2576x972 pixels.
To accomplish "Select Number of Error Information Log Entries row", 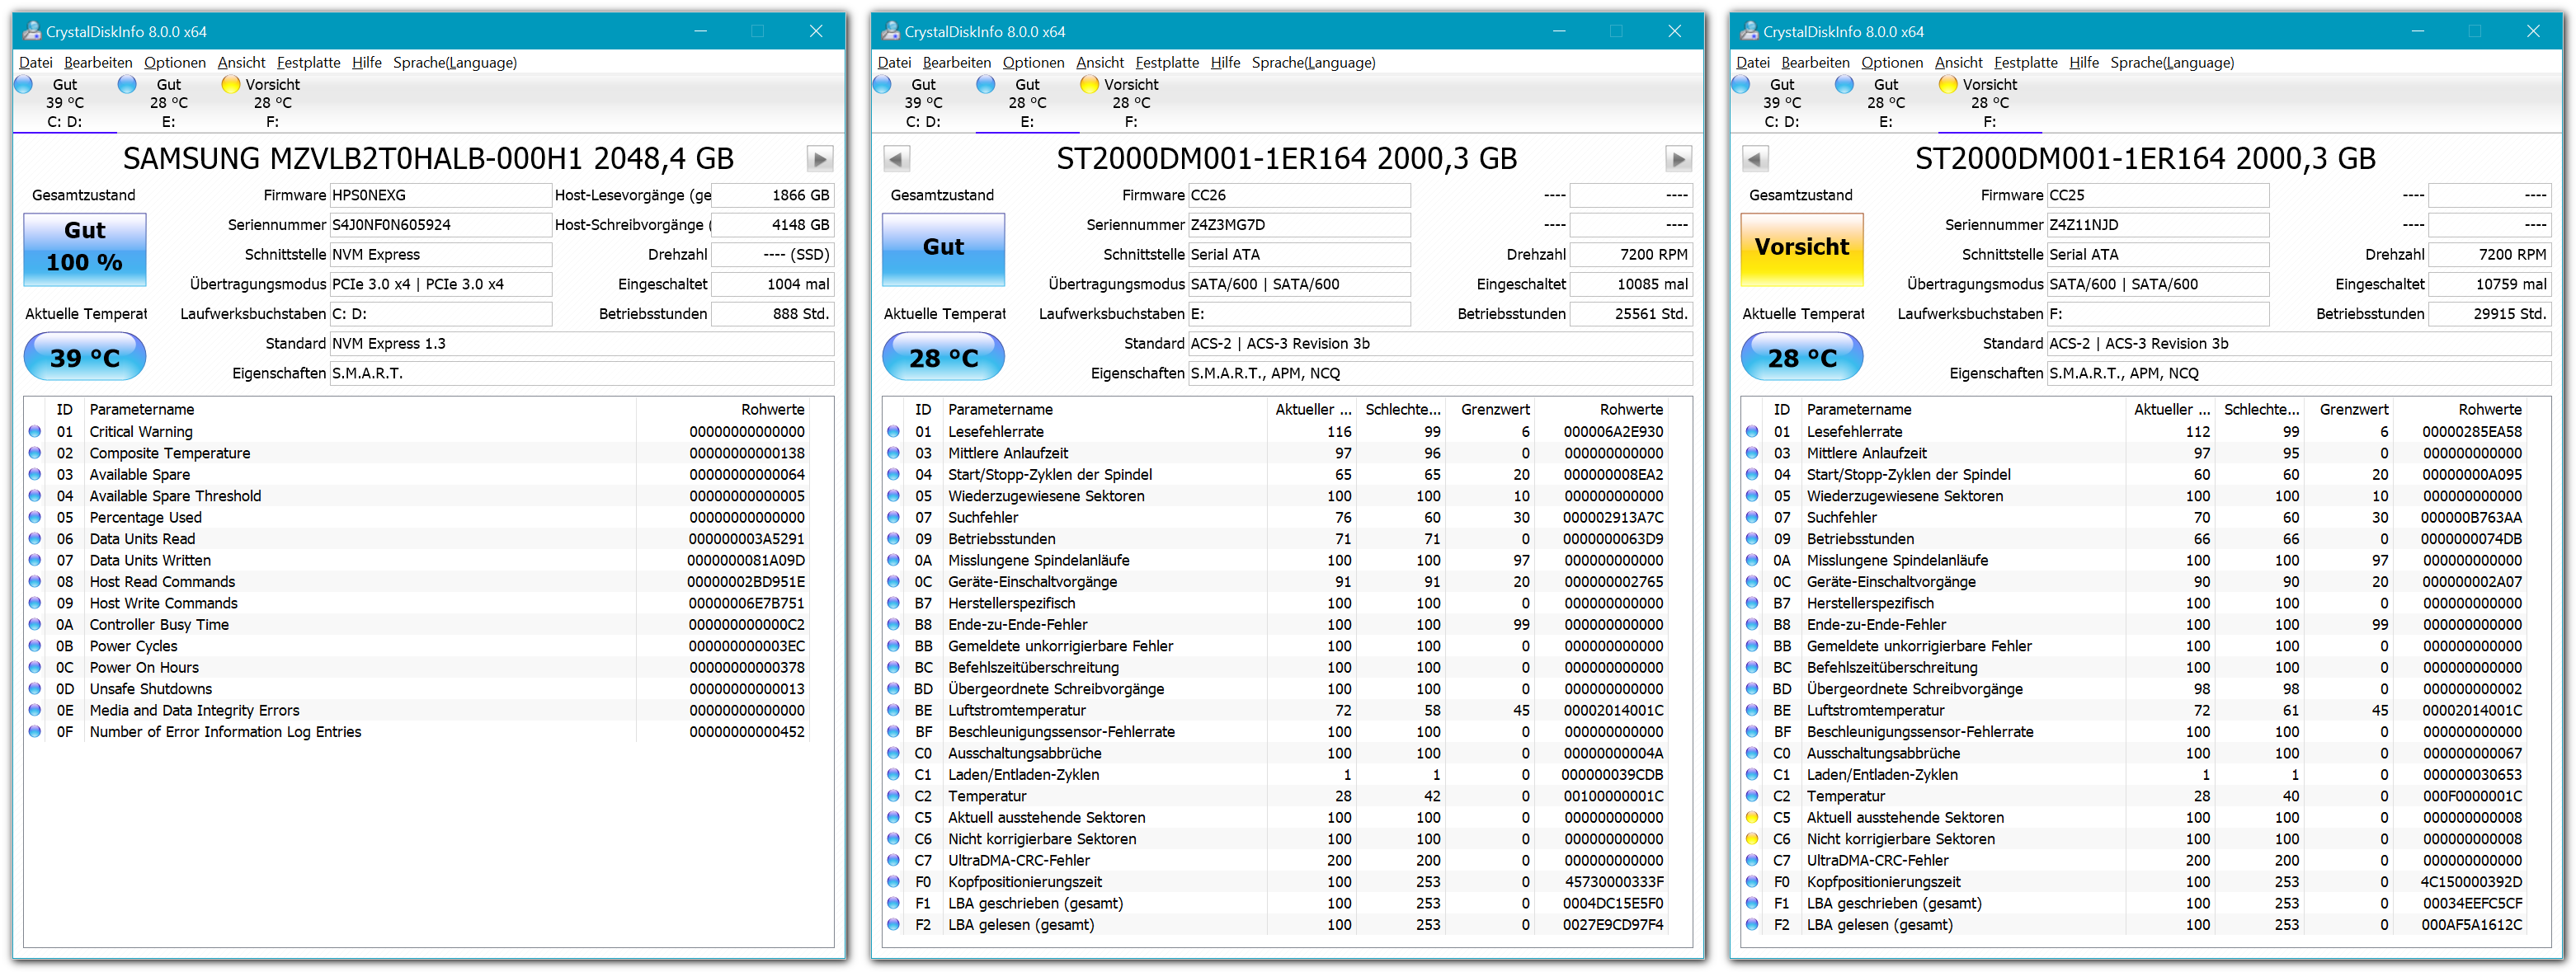I will (x=418, y=732).
